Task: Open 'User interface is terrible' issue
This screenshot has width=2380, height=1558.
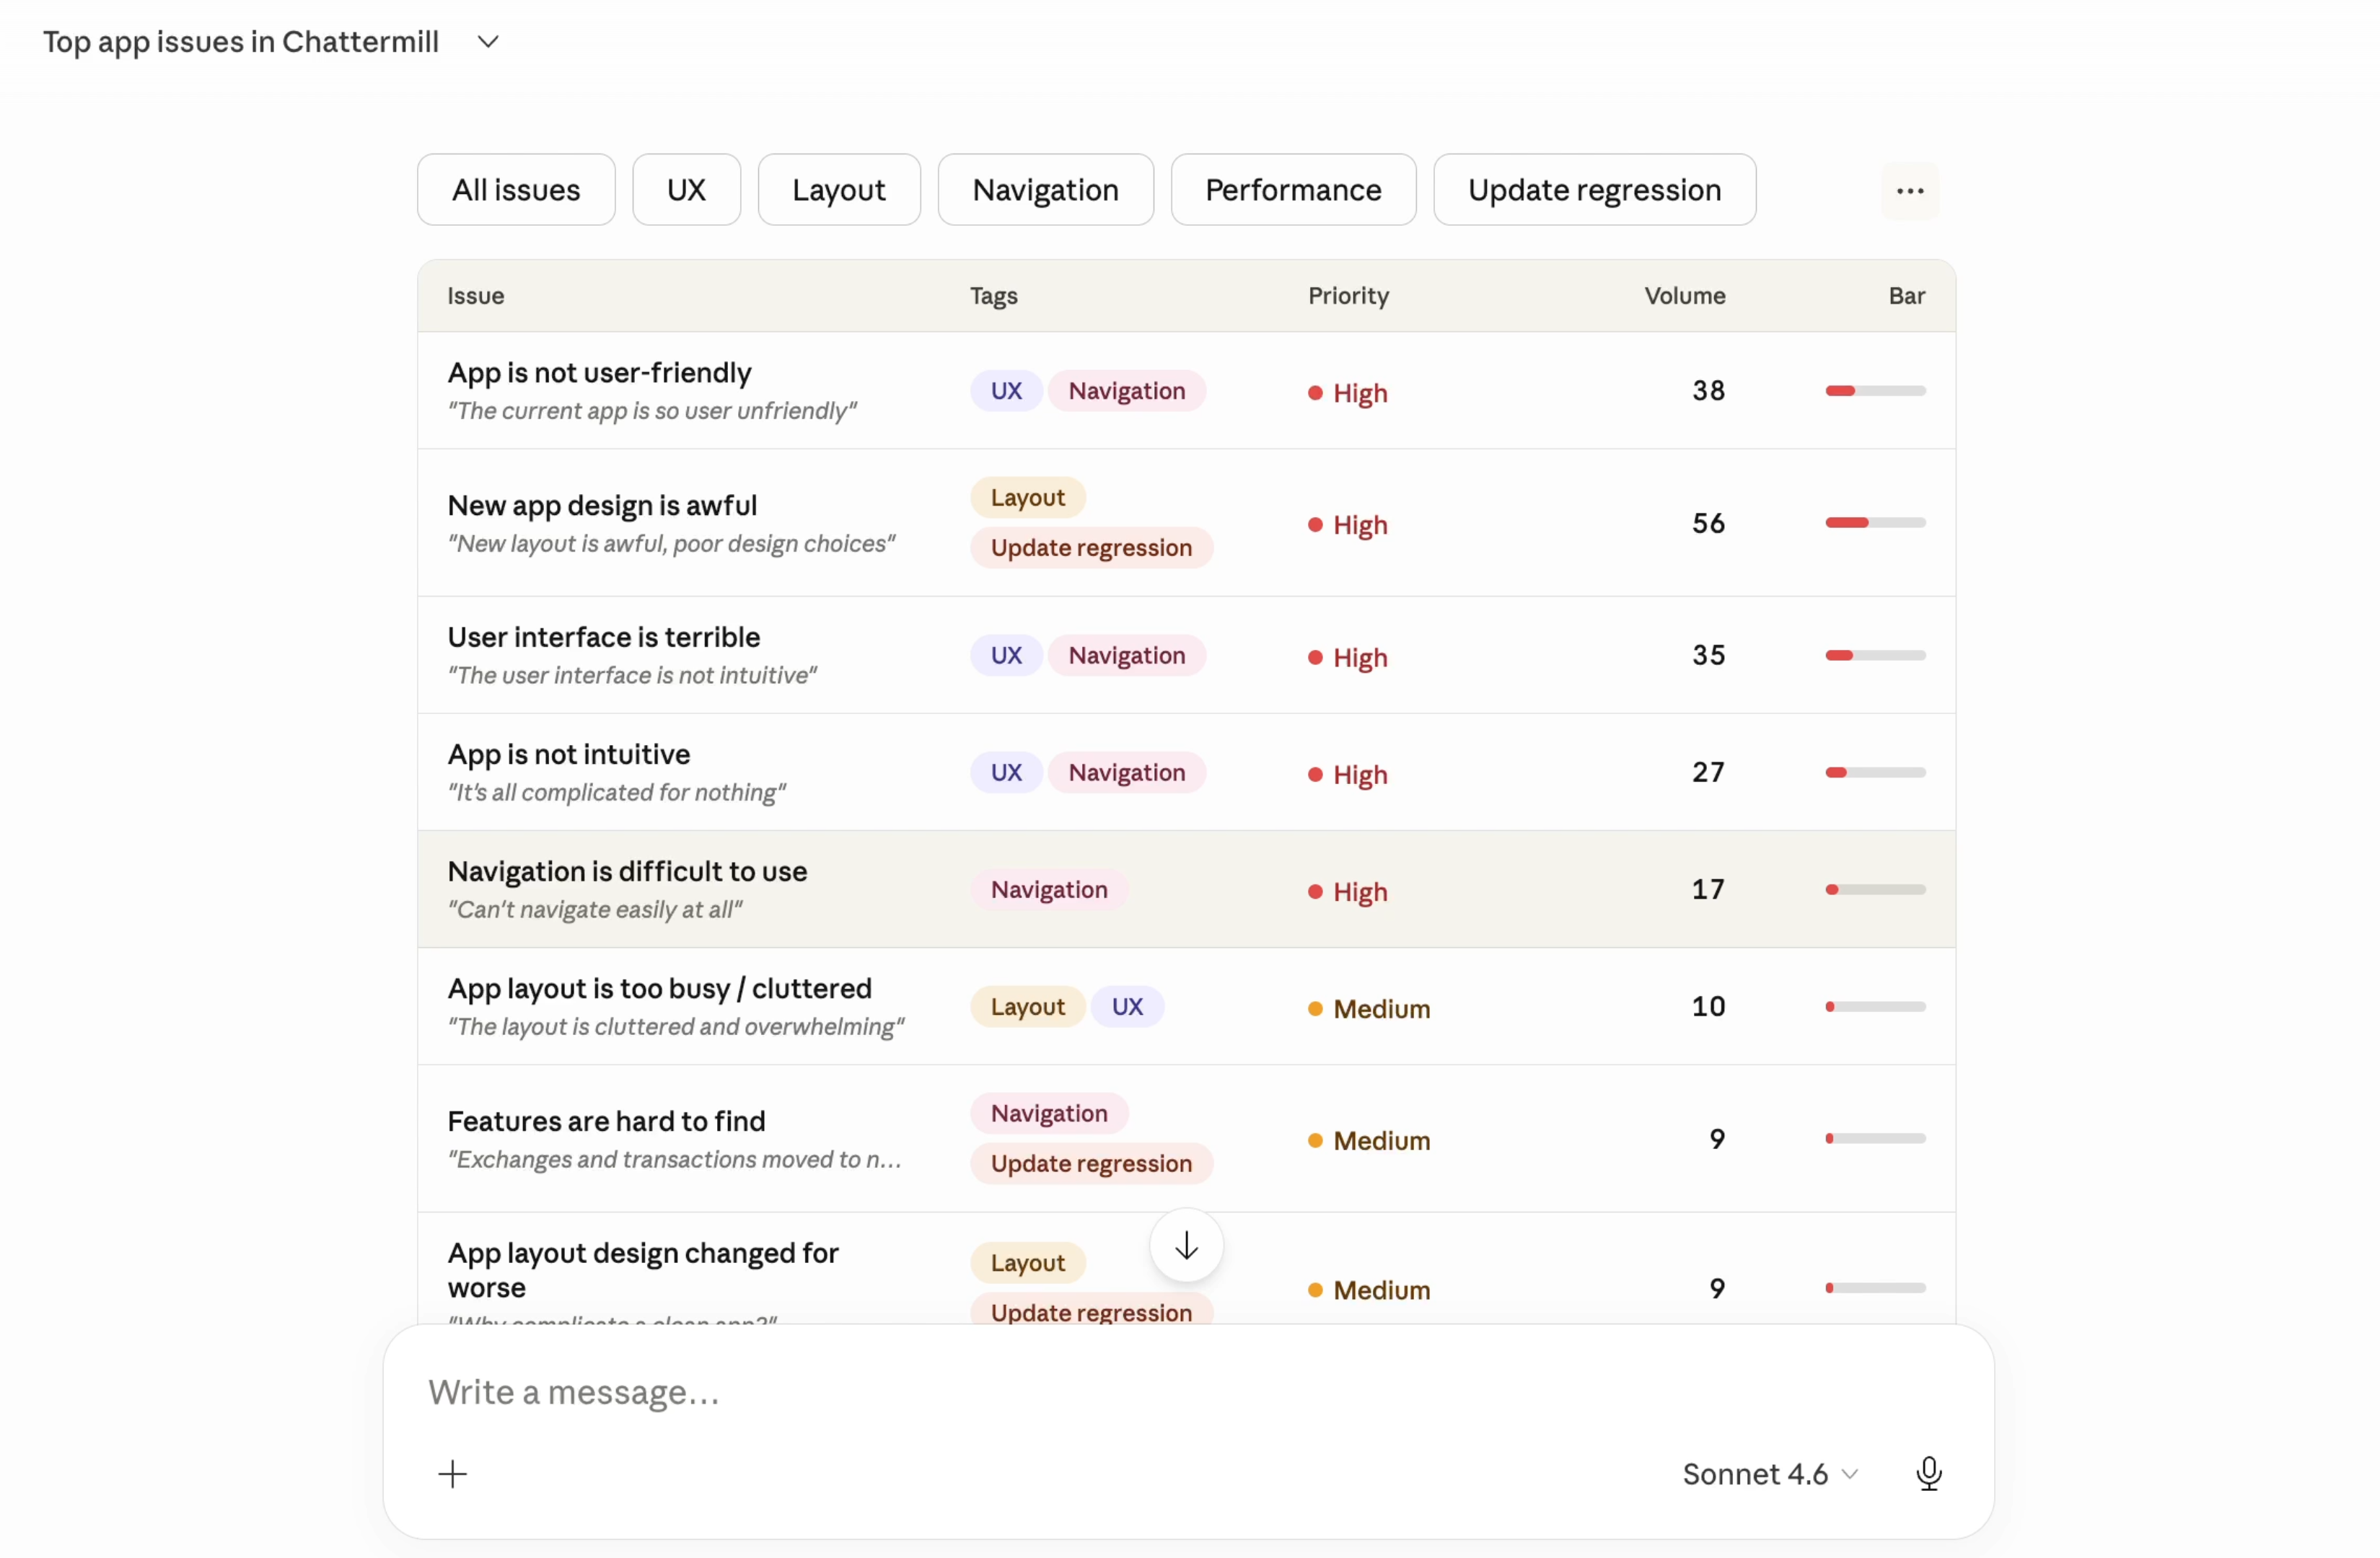Action: pyautogui.click(x=603, y=637)
